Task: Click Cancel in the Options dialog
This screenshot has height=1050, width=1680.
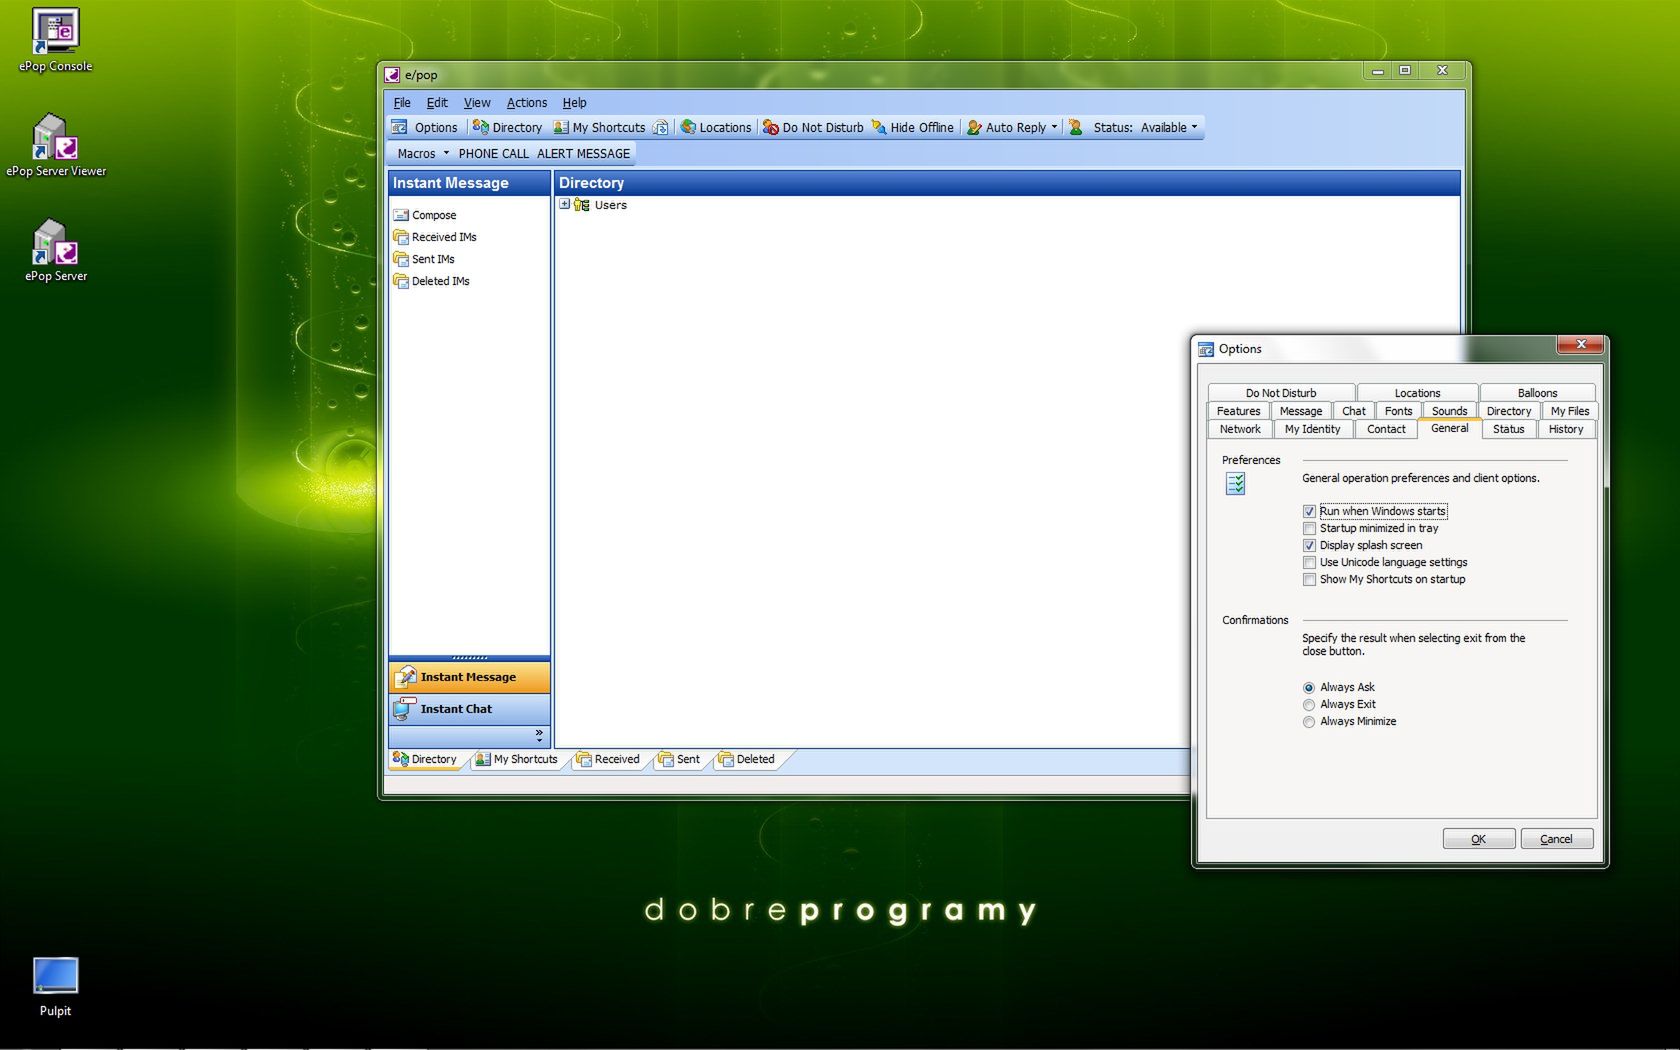Action: click(x=1556, y=839)
